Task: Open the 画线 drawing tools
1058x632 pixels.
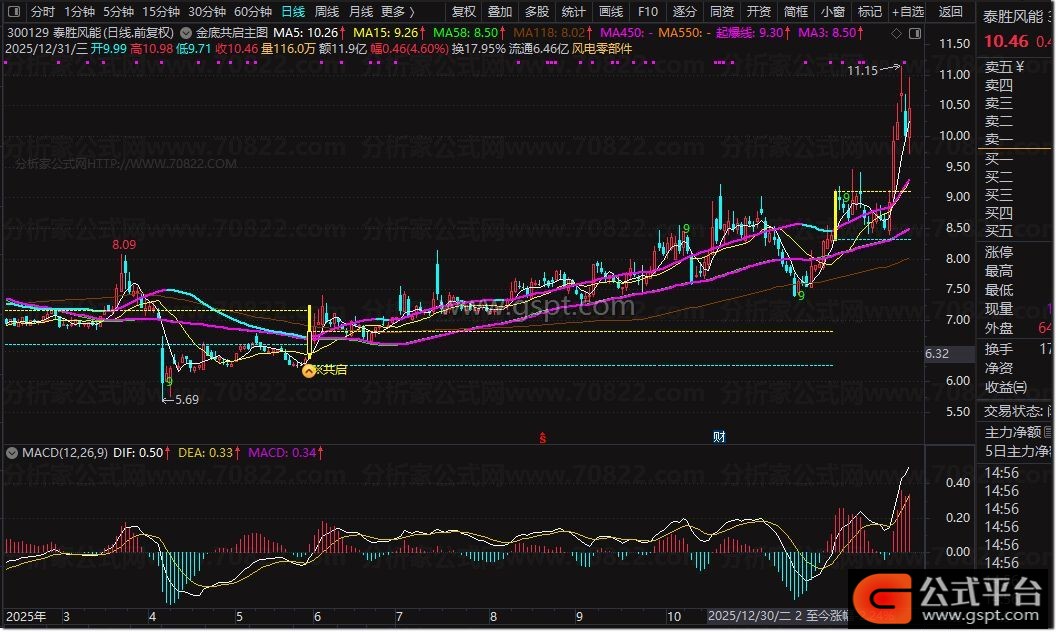Action: click(x=610, y=12)
